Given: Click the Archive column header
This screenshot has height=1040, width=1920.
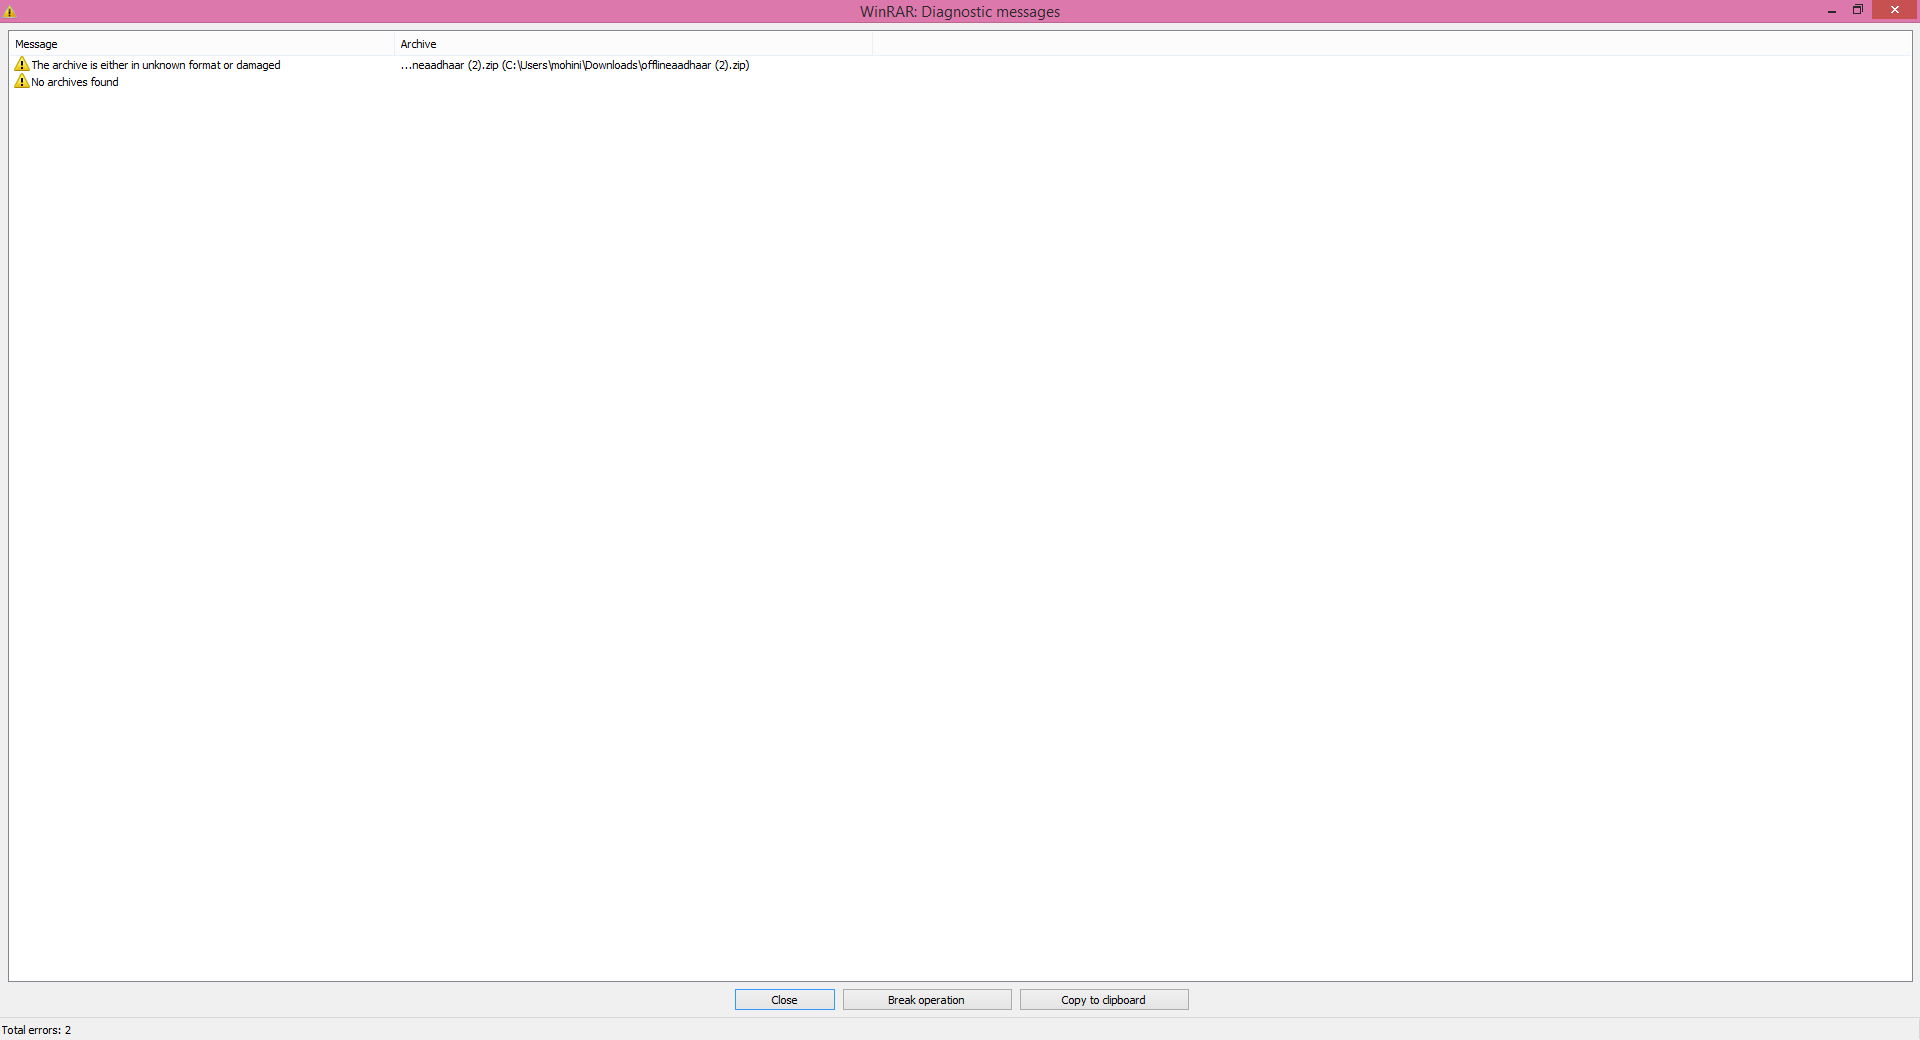Looking at the screenshot, I should tap(633, 44).
